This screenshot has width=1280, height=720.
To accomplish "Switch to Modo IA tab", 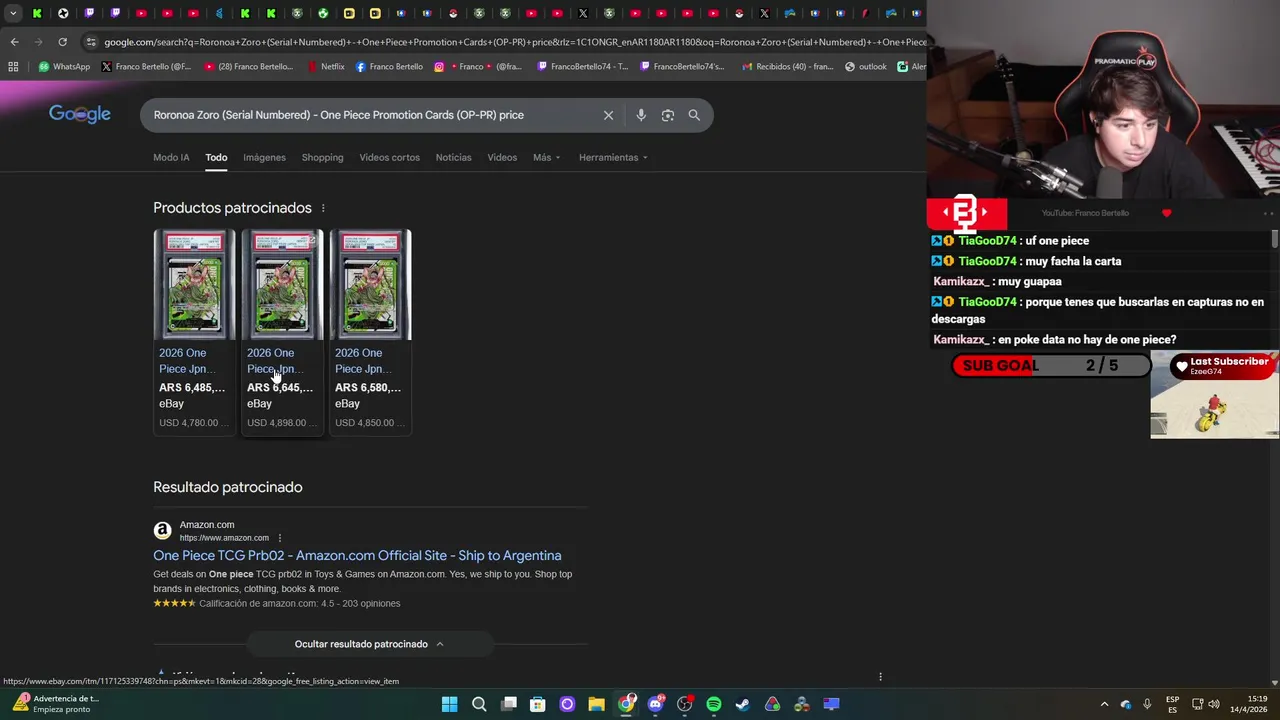I will pyautogui.click(x=171, y=157).
